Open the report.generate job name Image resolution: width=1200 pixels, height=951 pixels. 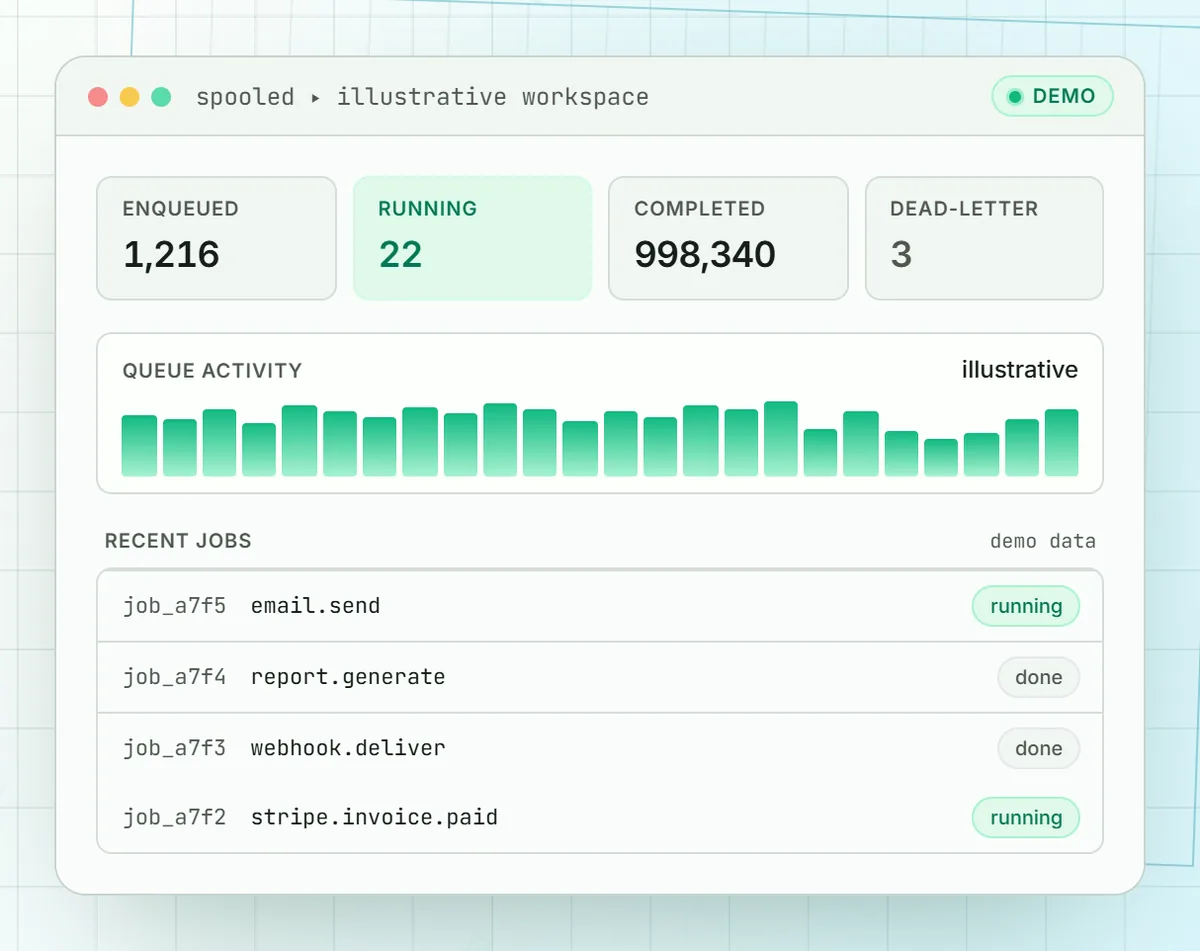coord(348,677)
